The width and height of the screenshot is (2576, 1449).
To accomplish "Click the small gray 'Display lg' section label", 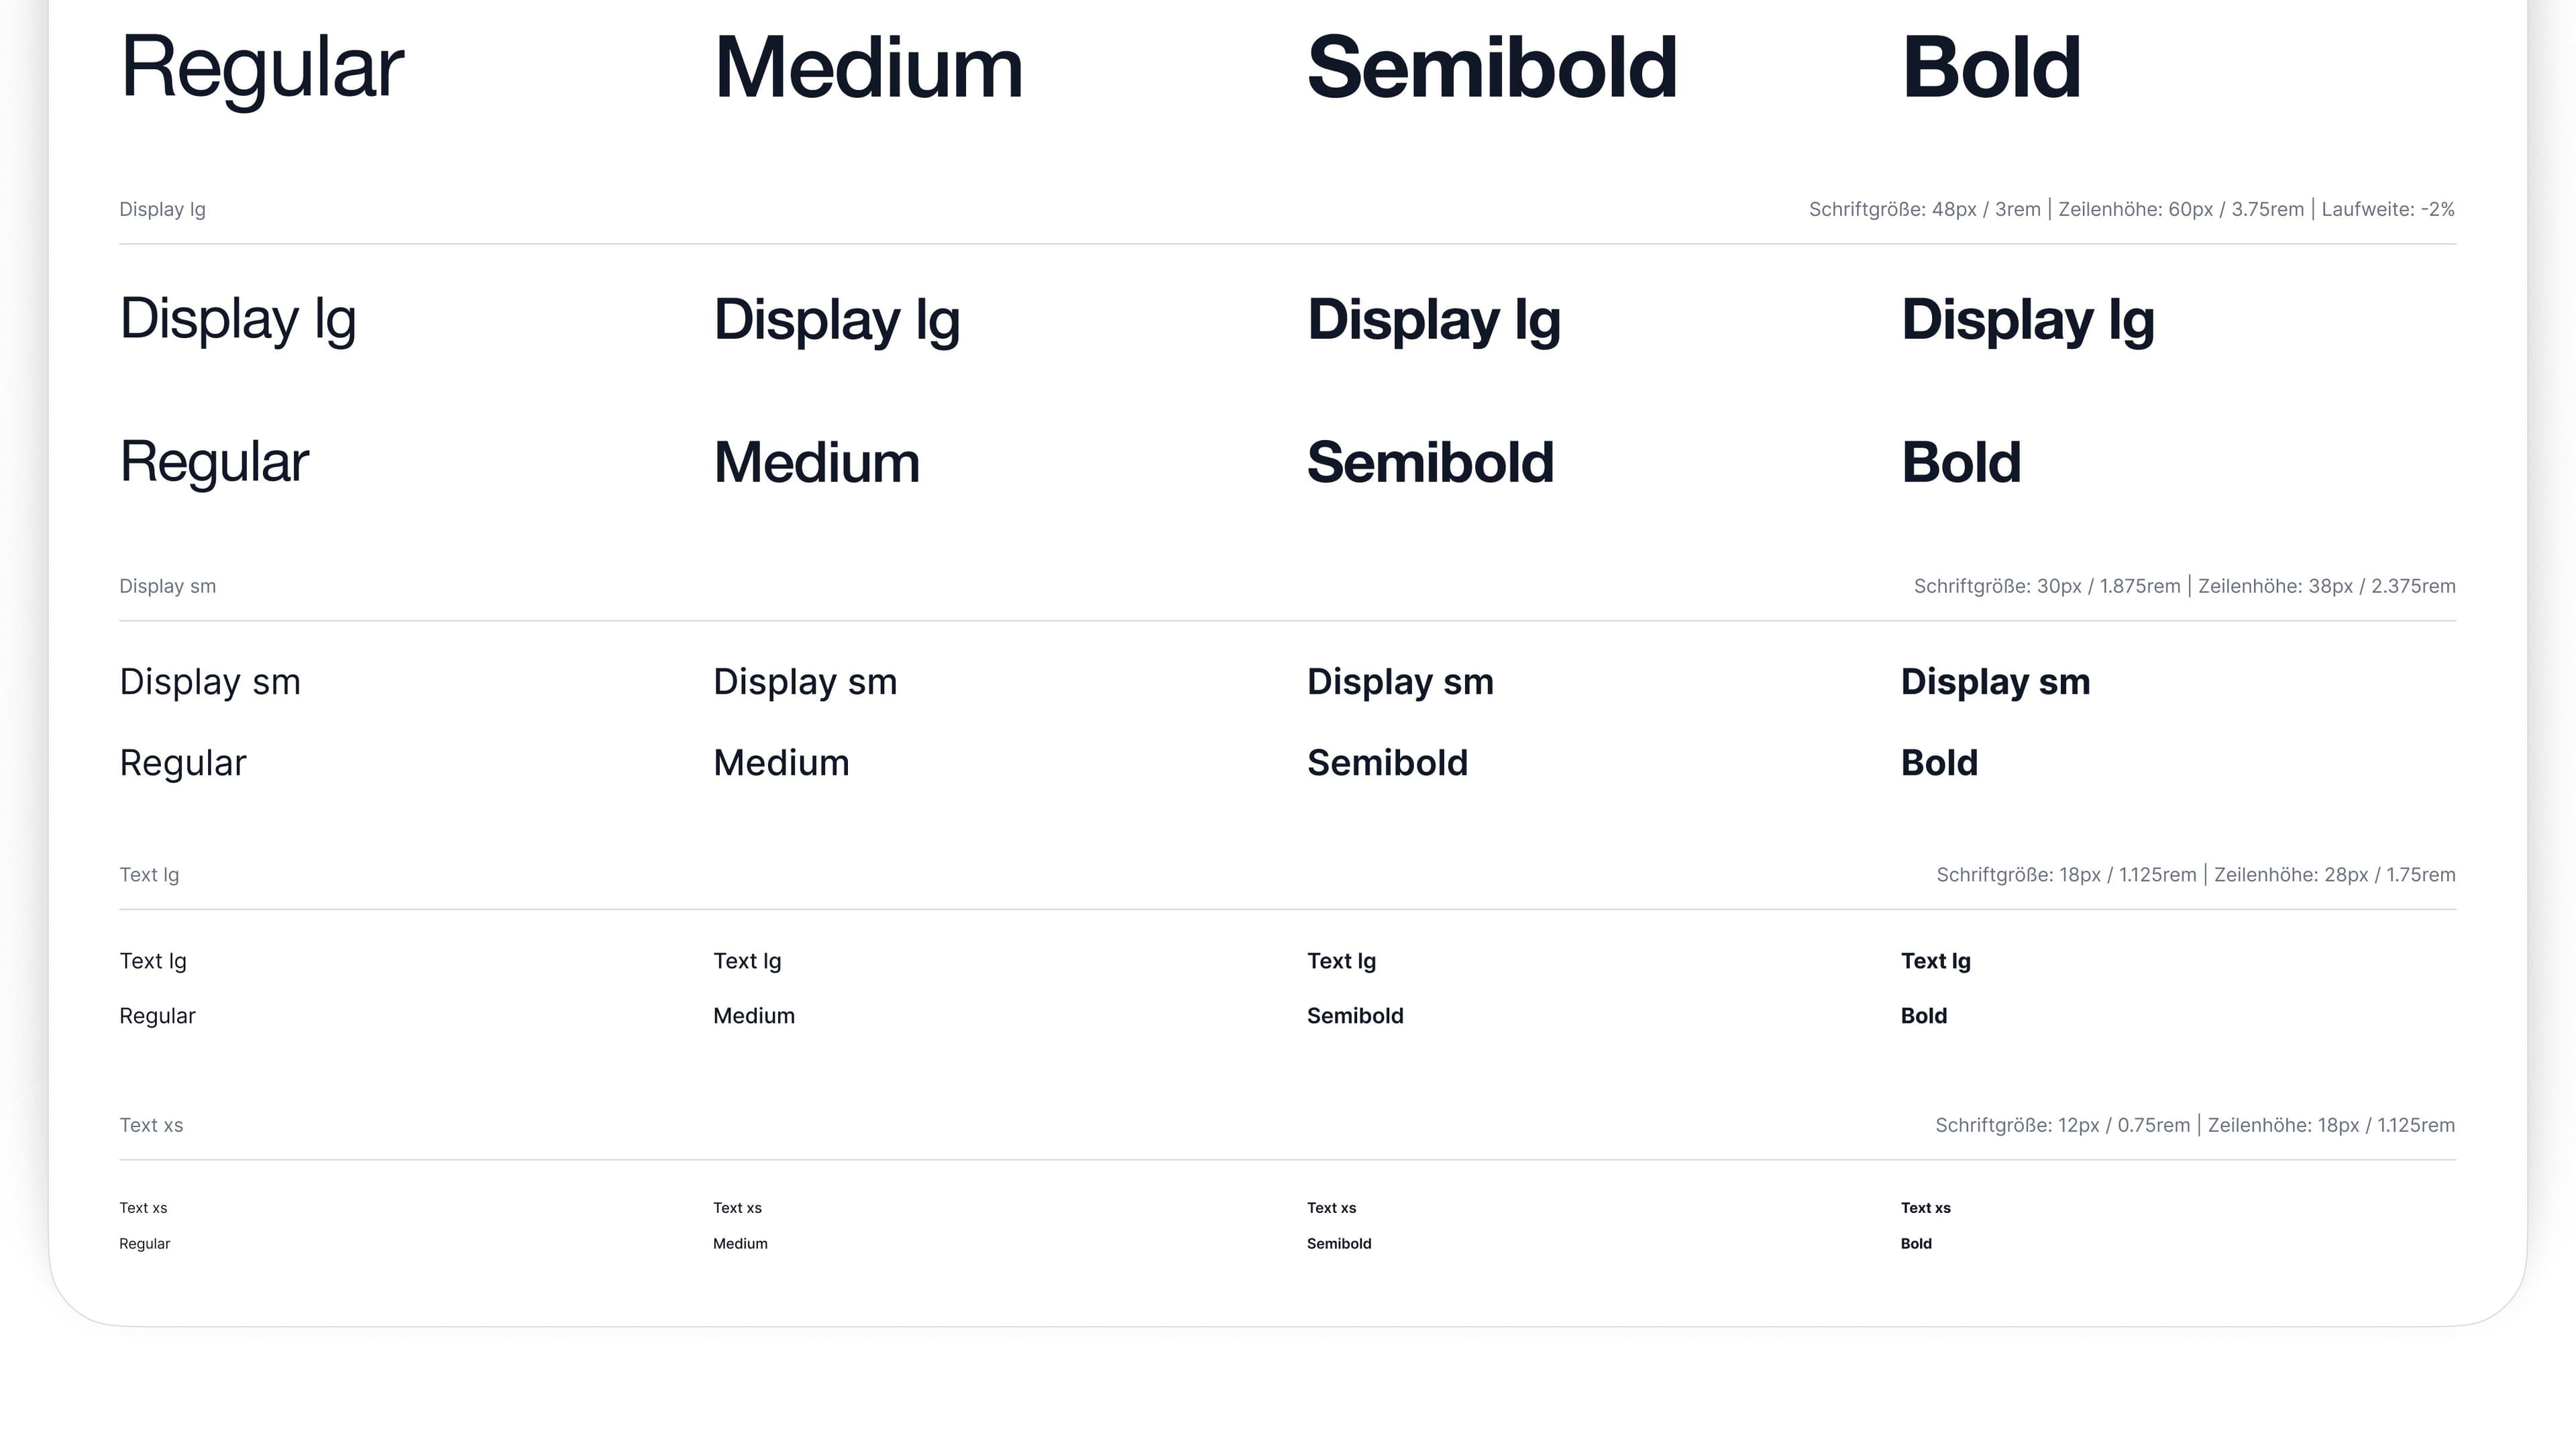I will pos(162,209).
